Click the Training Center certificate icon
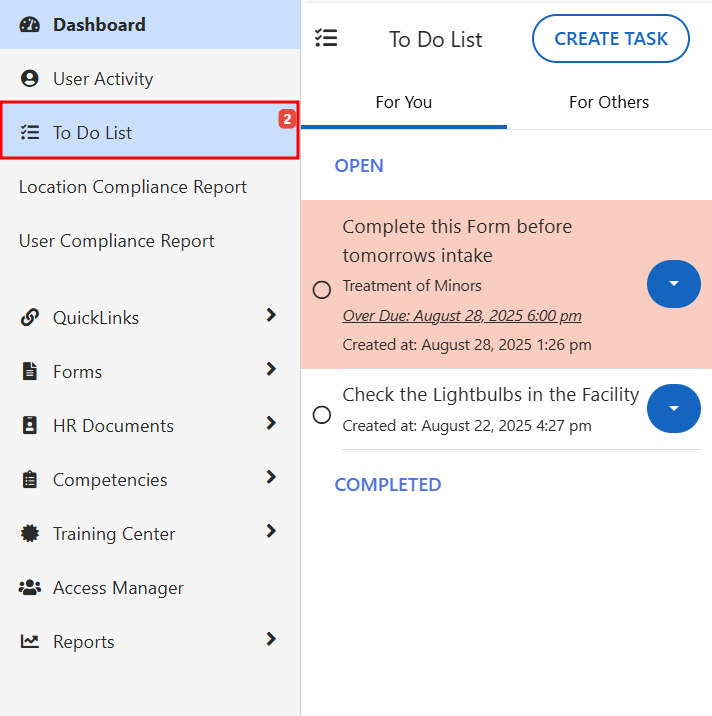This screenshot has height=716, width=712. [30, 534]
